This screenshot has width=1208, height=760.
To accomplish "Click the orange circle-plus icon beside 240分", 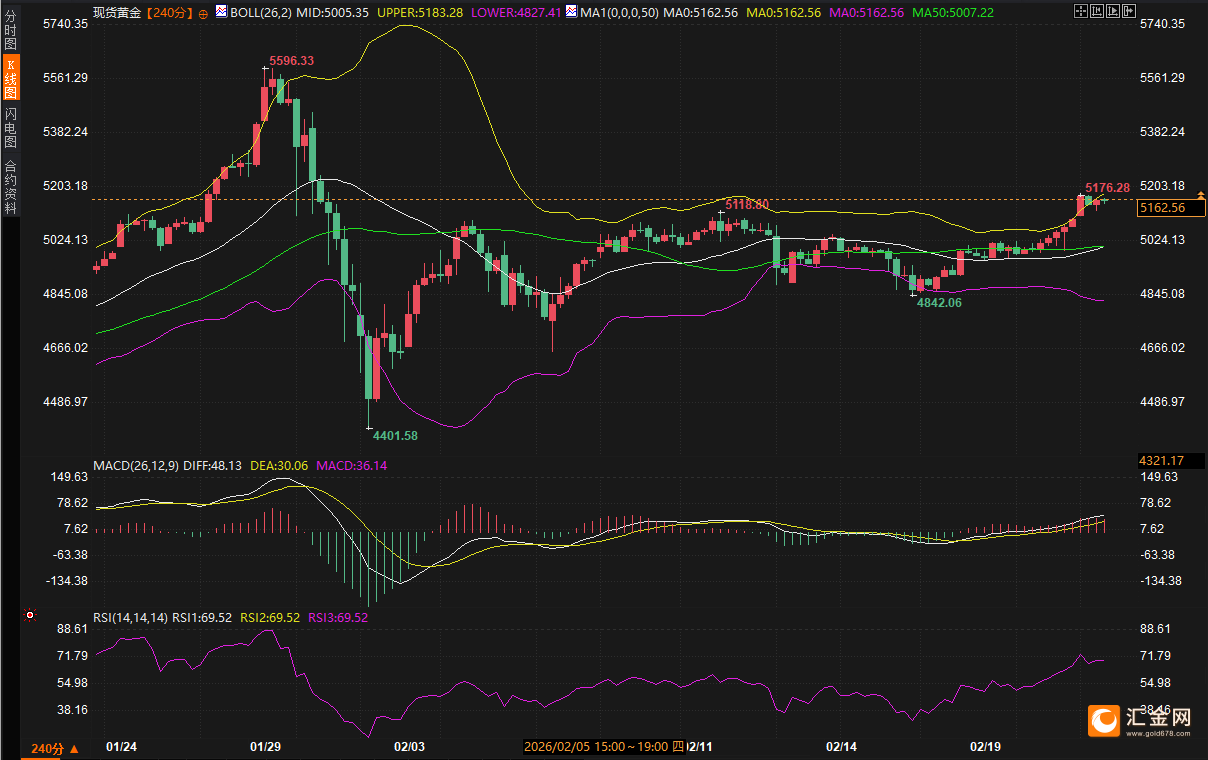I will pos(204,13).
